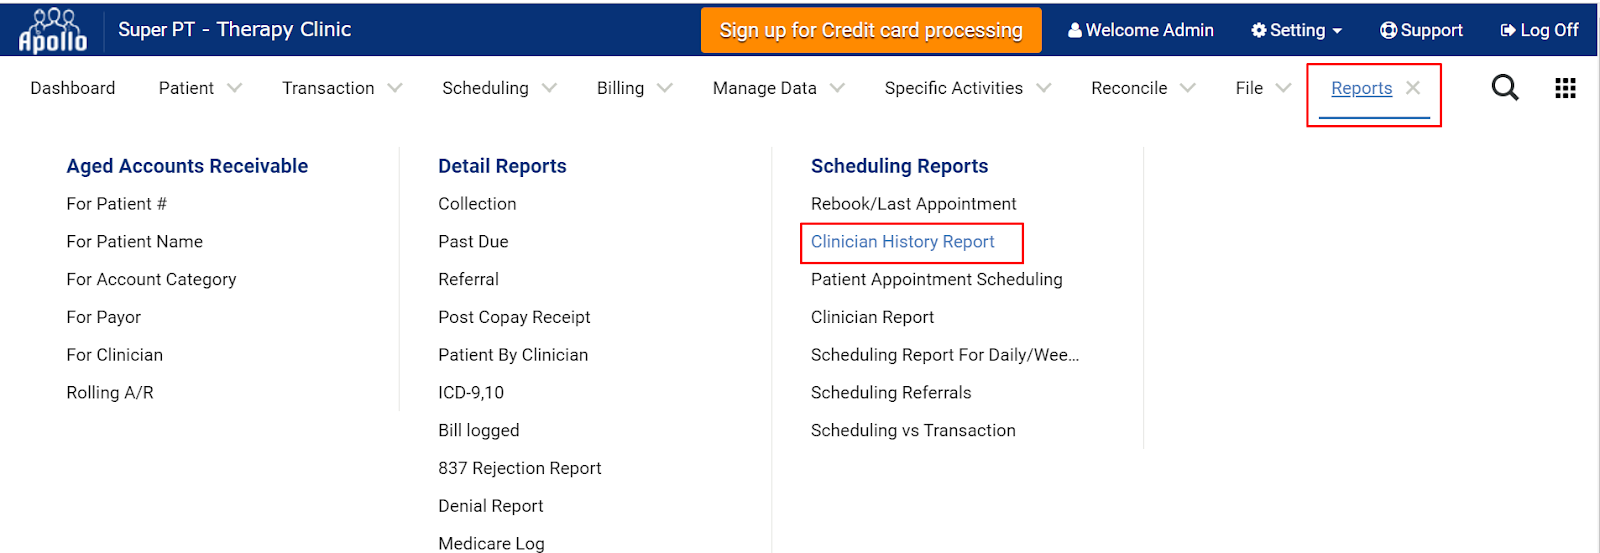Open Welcome Admin user profile
Image resolution: width=1600 pixels, height=553 pixels.
(x=1140, y=30)
